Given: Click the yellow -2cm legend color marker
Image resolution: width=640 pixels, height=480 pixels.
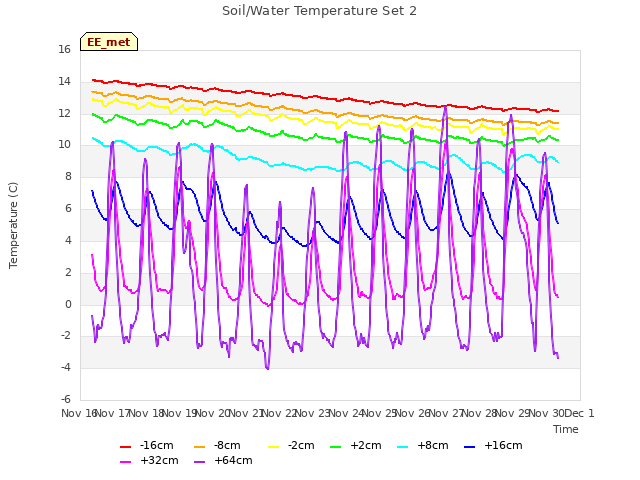Looking at the screenshot, I should (273, 447).
